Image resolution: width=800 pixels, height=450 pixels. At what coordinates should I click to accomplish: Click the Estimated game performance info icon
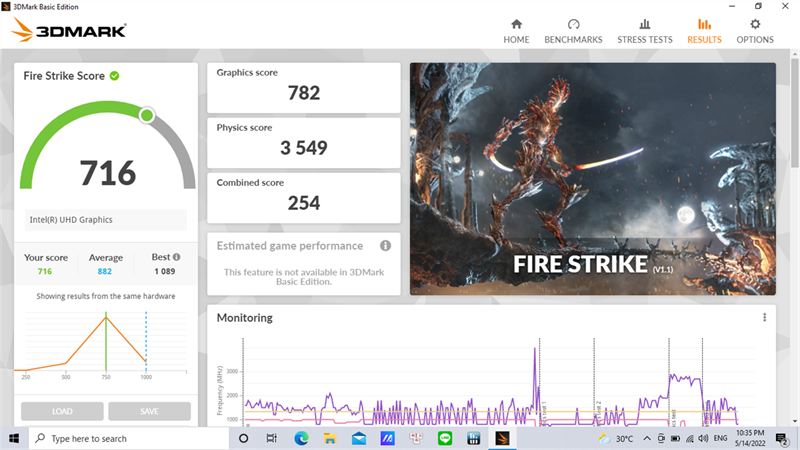click(385, 246)
